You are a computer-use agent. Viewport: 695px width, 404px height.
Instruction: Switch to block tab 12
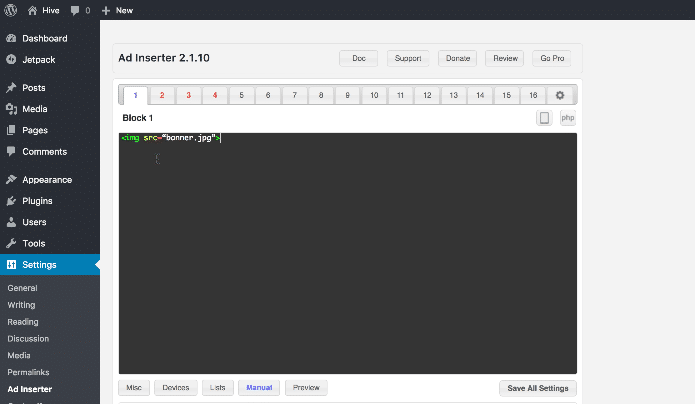pos(427,95)
